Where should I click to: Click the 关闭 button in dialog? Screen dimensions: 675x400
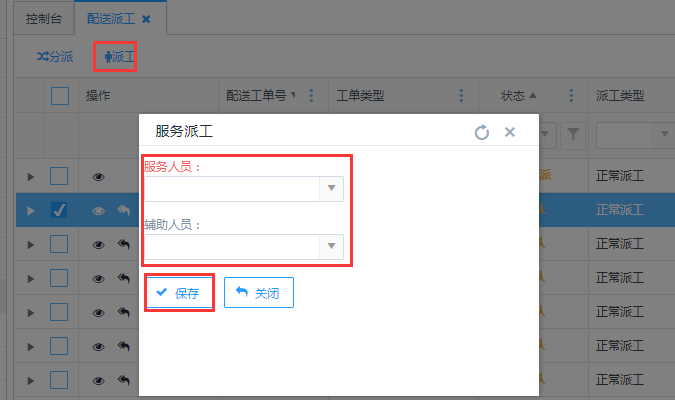tap(258, 293)
